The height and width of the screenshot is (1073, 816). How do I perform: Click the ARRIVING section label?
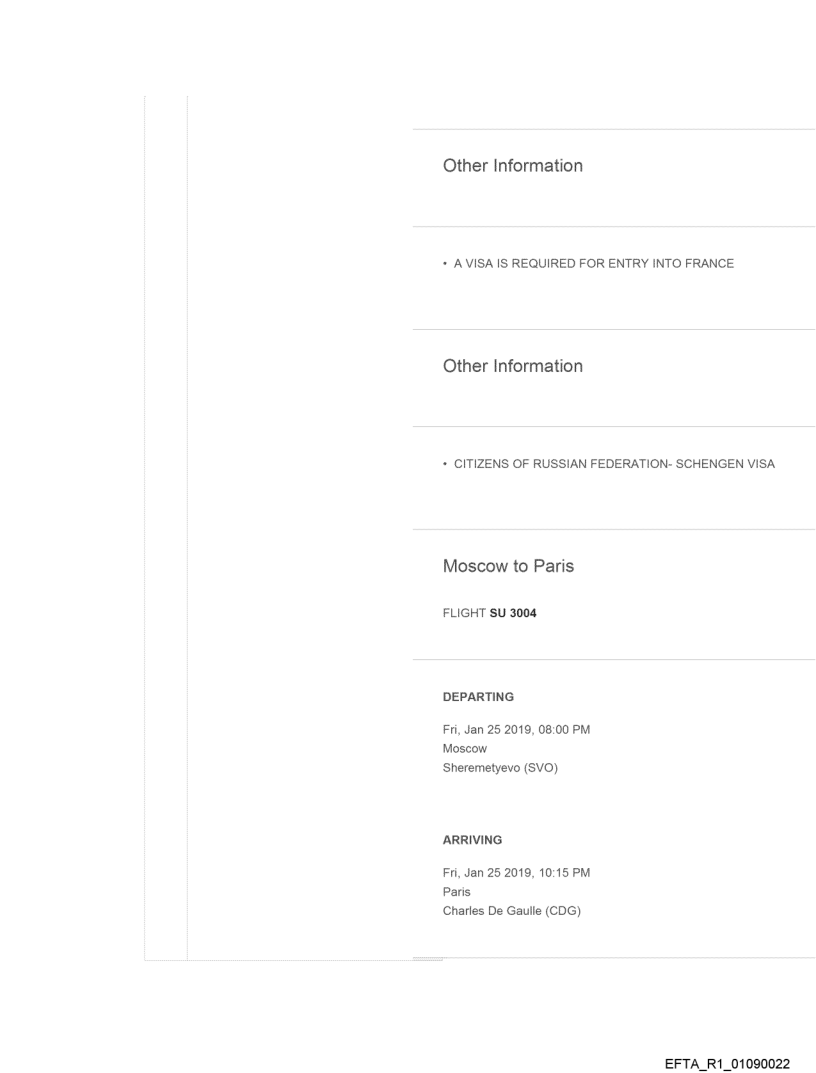(472, 840)
